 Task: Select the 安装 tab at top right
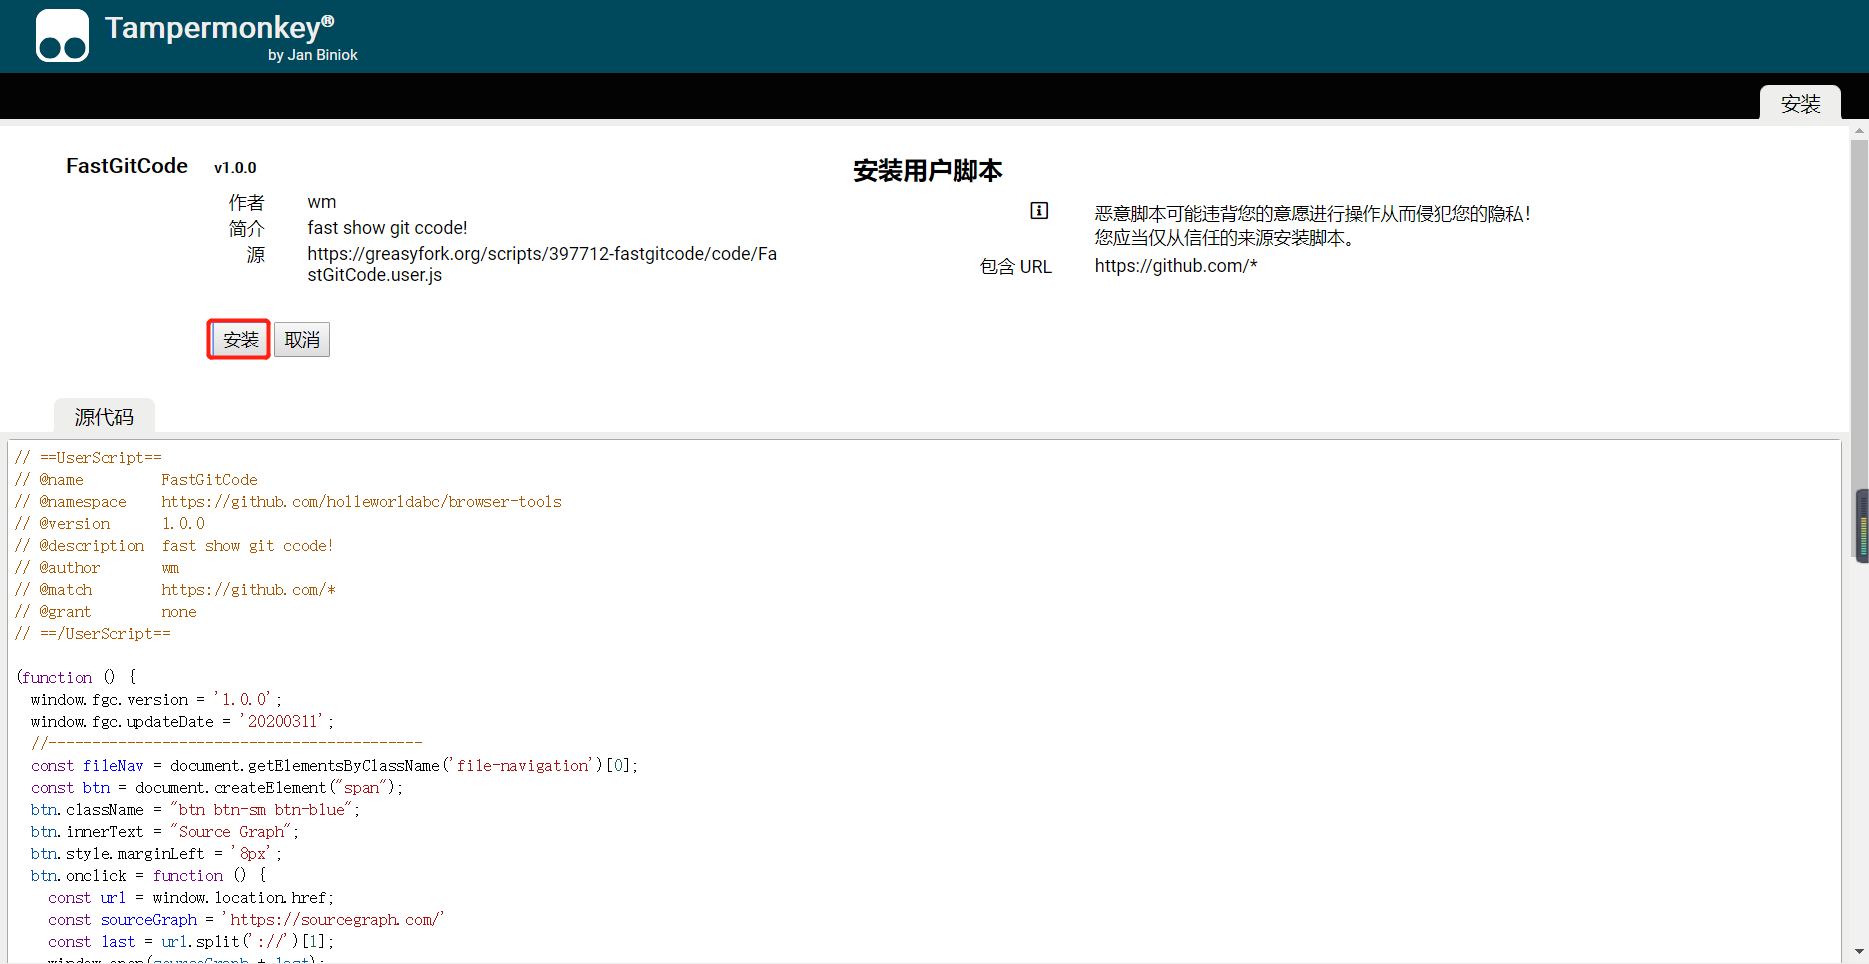coord(1800,104)
